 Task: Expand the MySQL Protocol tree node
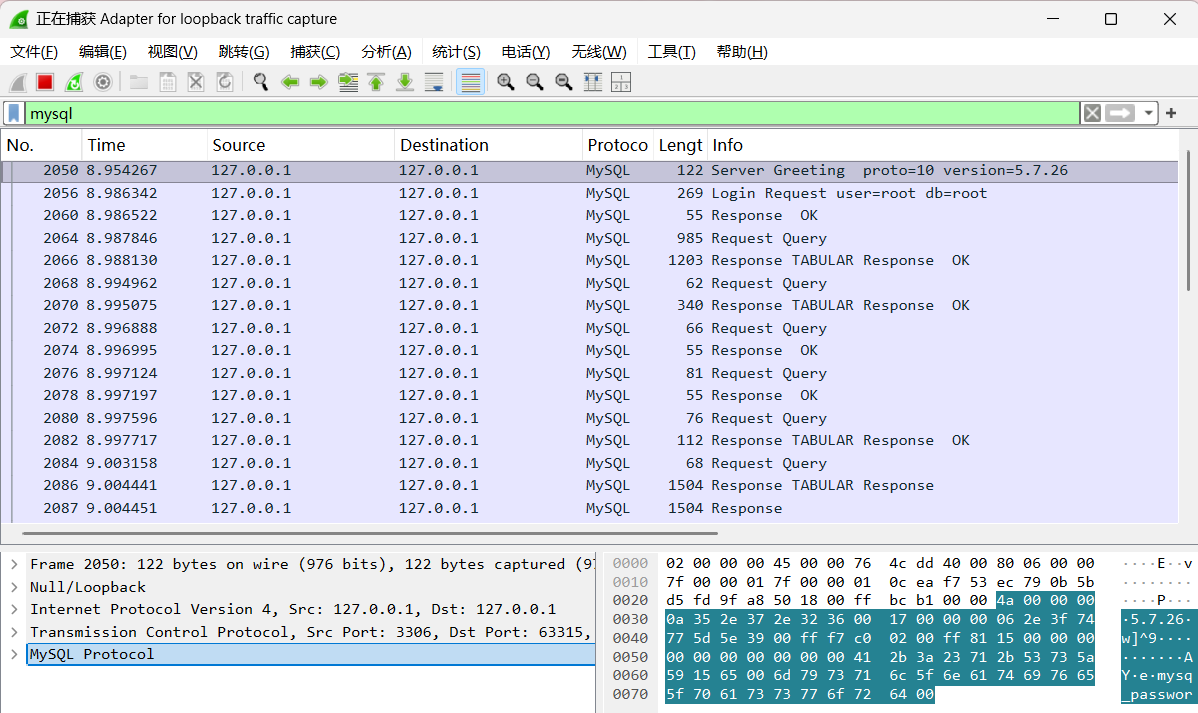pos(14,654)
